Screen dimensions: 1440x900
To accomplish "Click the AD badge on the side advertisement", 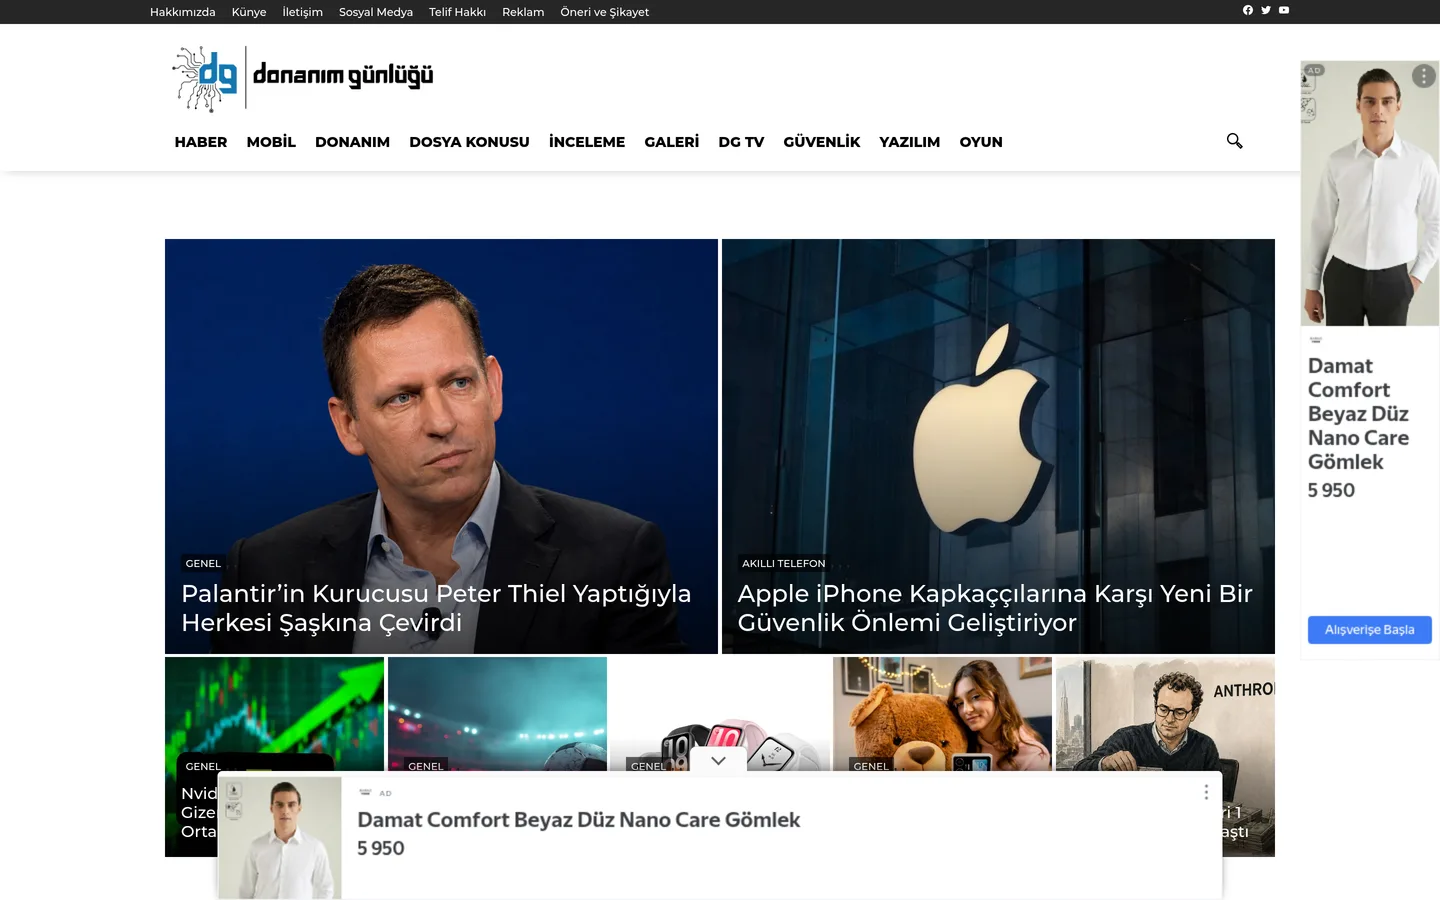I will pos(1314,70).
